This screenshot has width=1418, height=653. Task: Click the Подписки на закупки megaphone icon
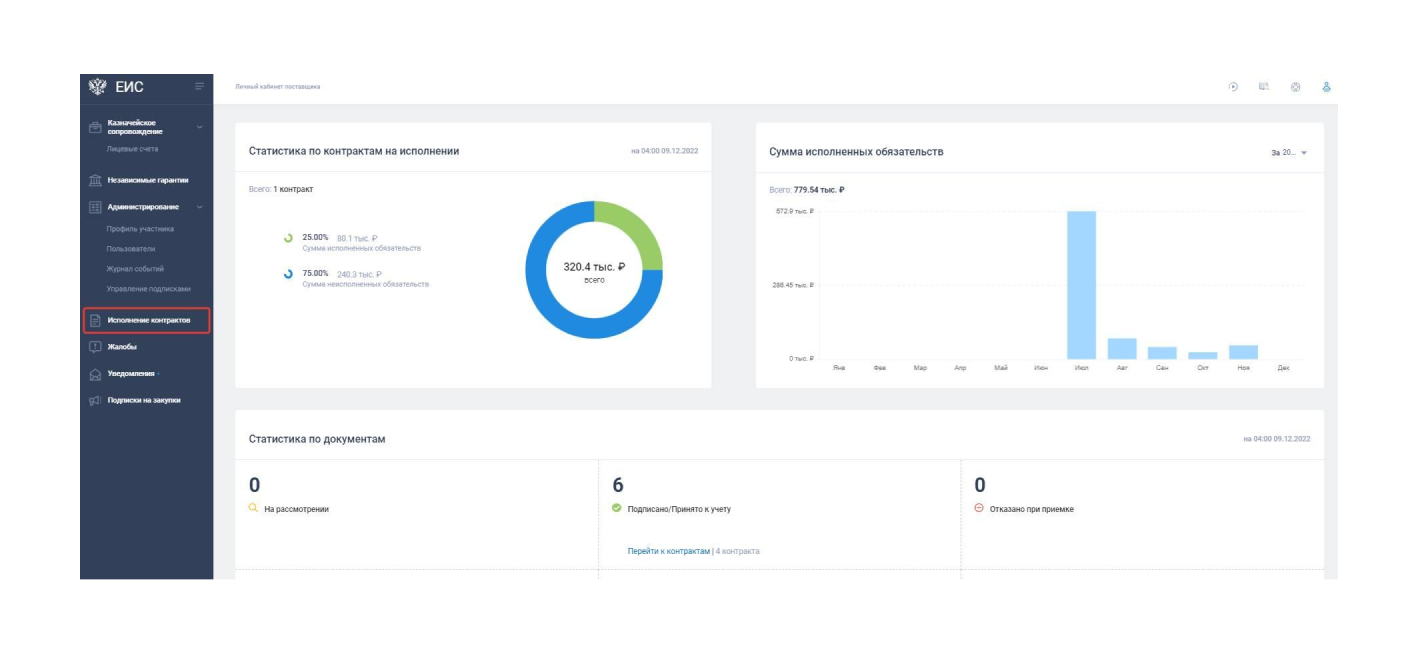pyautogui.click(x=96, y=401)
